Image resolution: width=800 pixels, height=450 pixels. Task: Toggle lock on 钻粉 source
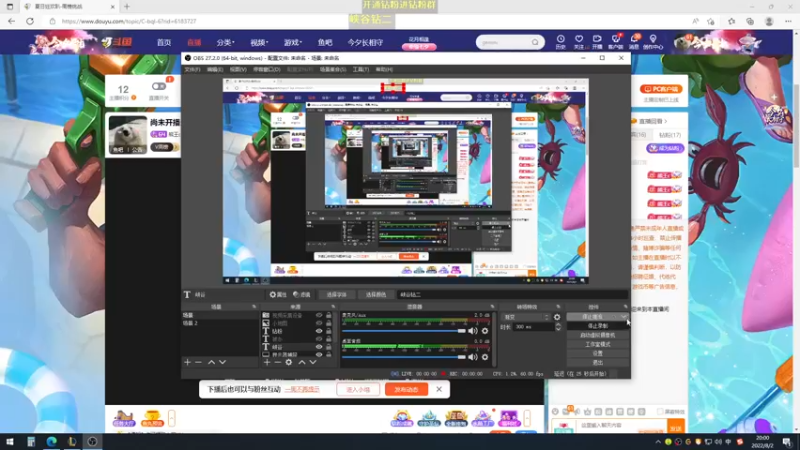tap(329, 331)
